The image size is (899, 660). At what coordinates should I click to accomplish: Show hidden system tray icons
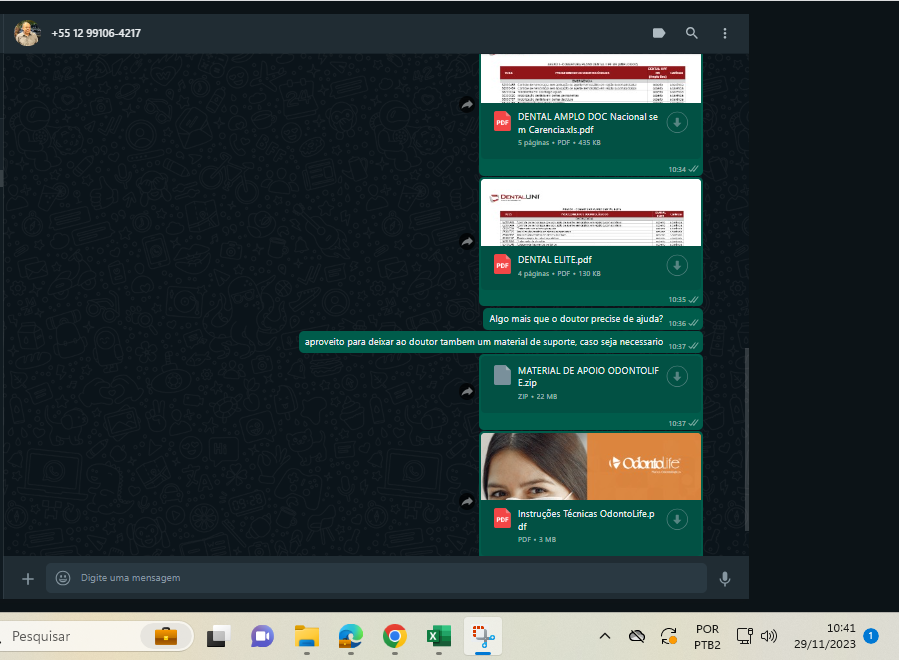(604, 636)
